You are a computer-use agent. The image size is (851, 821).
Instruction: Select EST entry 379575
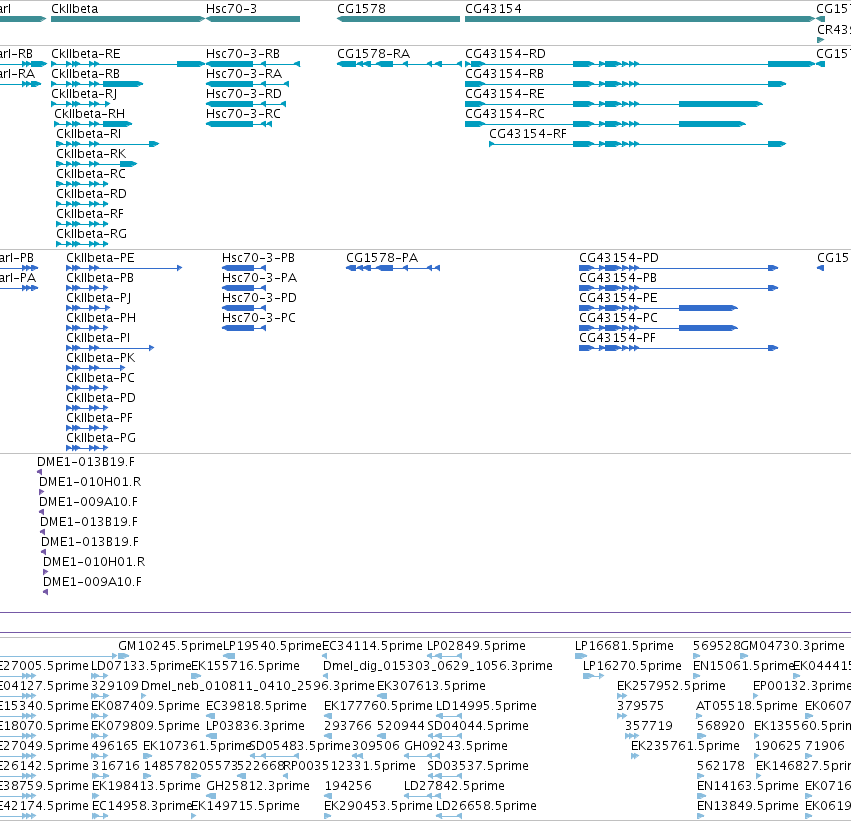click(x=640, y=706)
